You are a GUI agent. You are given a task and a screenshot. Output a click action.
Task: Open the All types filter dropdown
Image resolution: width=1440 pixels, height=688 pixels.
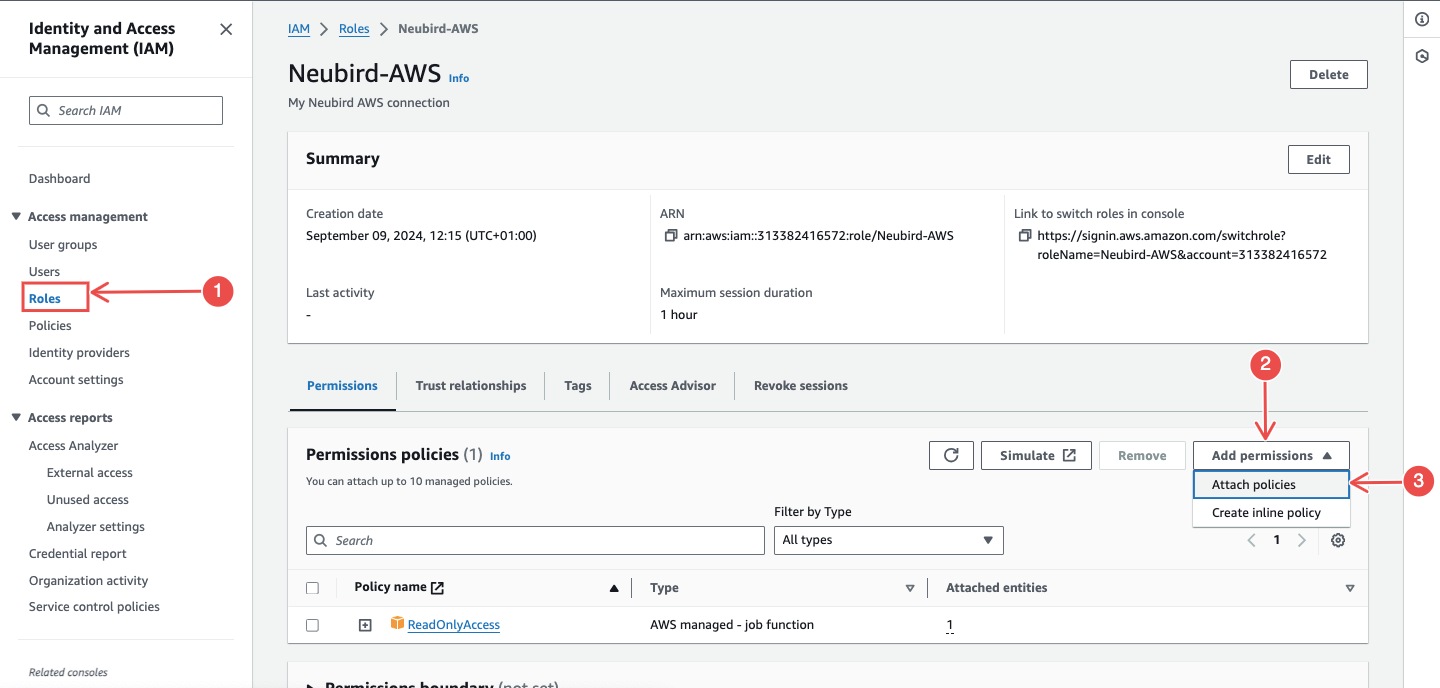coord(888,540)
